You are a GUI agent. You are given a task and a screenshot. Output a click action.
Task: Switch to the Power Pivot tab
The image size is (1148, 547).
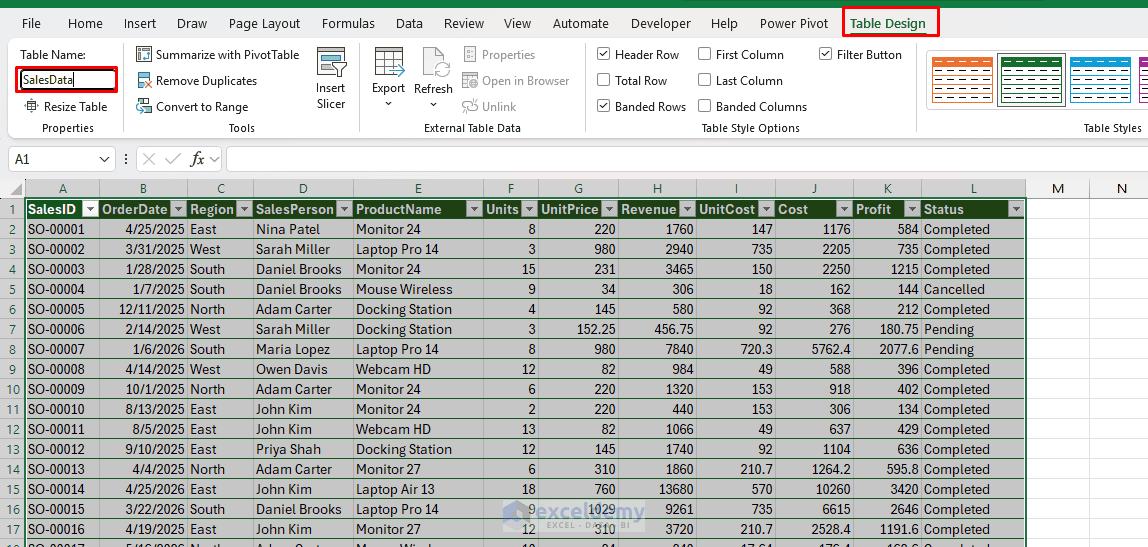[x=794, y=23]
